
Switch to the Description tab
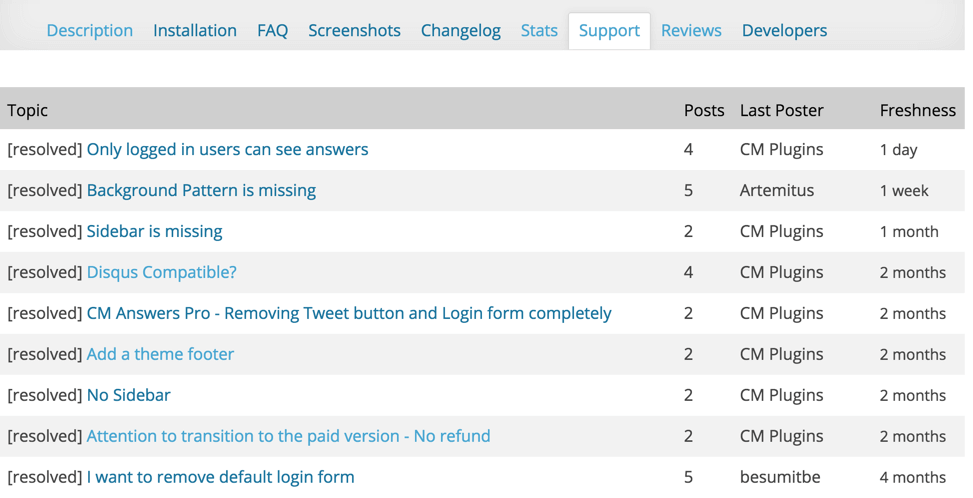click(x=89, y=30)
